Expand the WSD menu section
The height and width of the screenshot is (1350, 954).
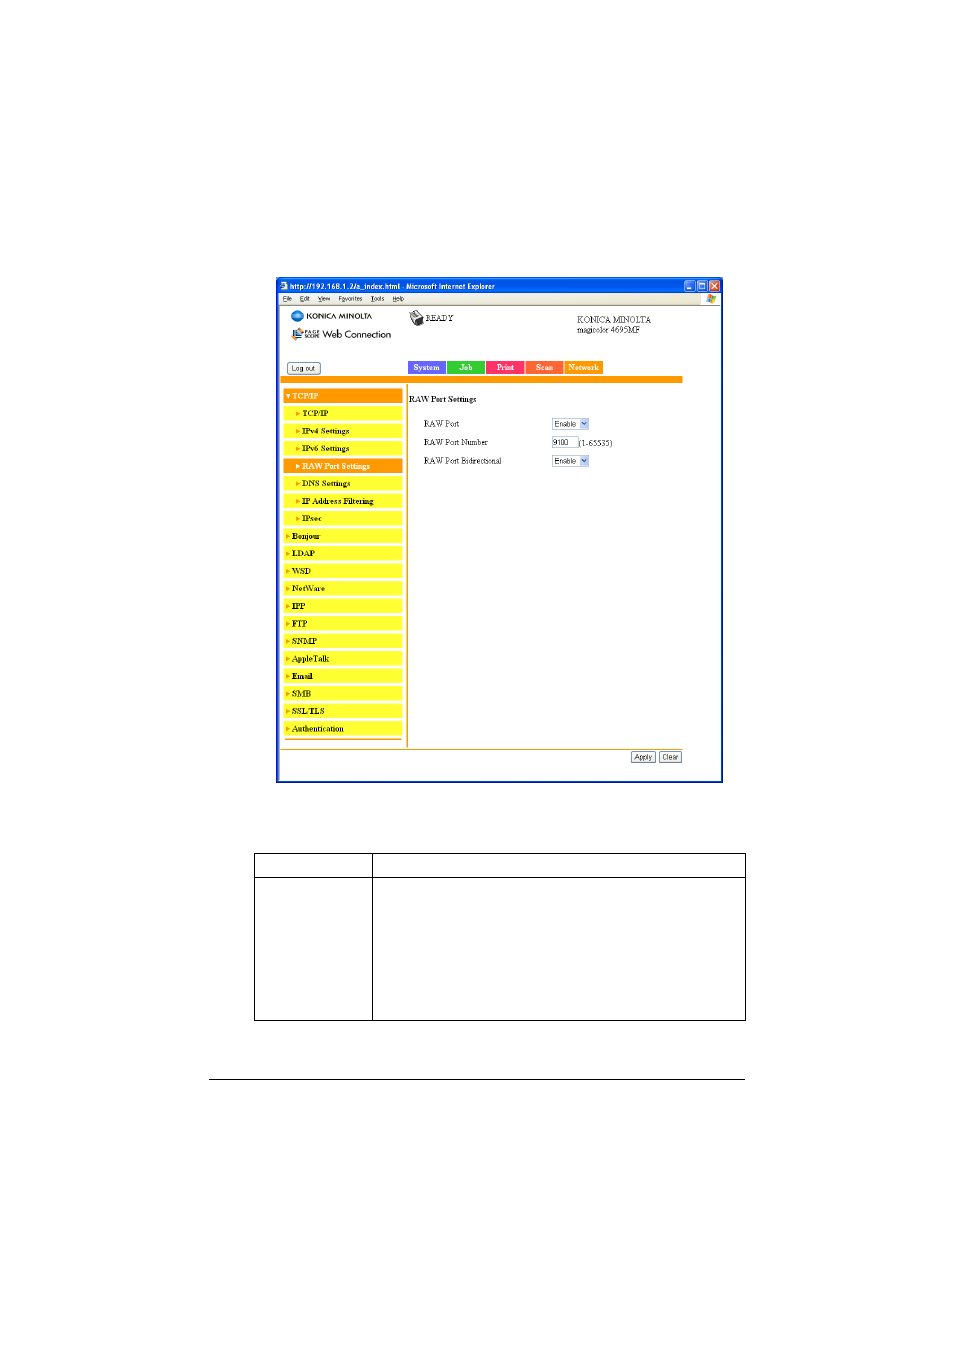point(343,571)
